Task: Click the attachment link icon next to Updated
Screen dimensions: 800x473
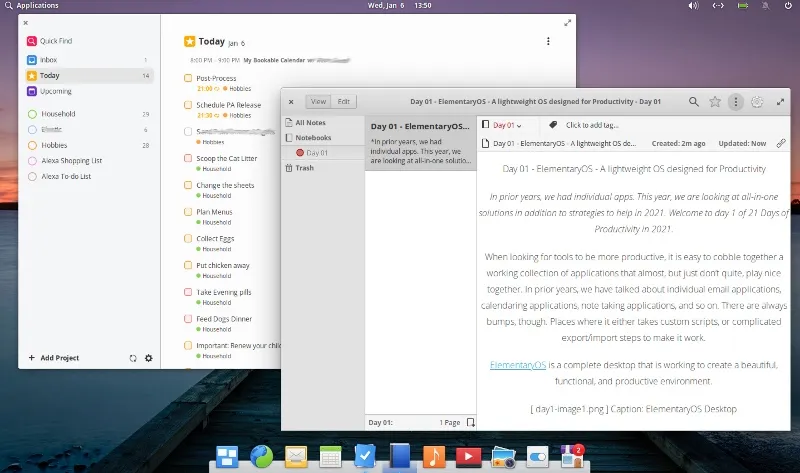Action: pos(781,143)
